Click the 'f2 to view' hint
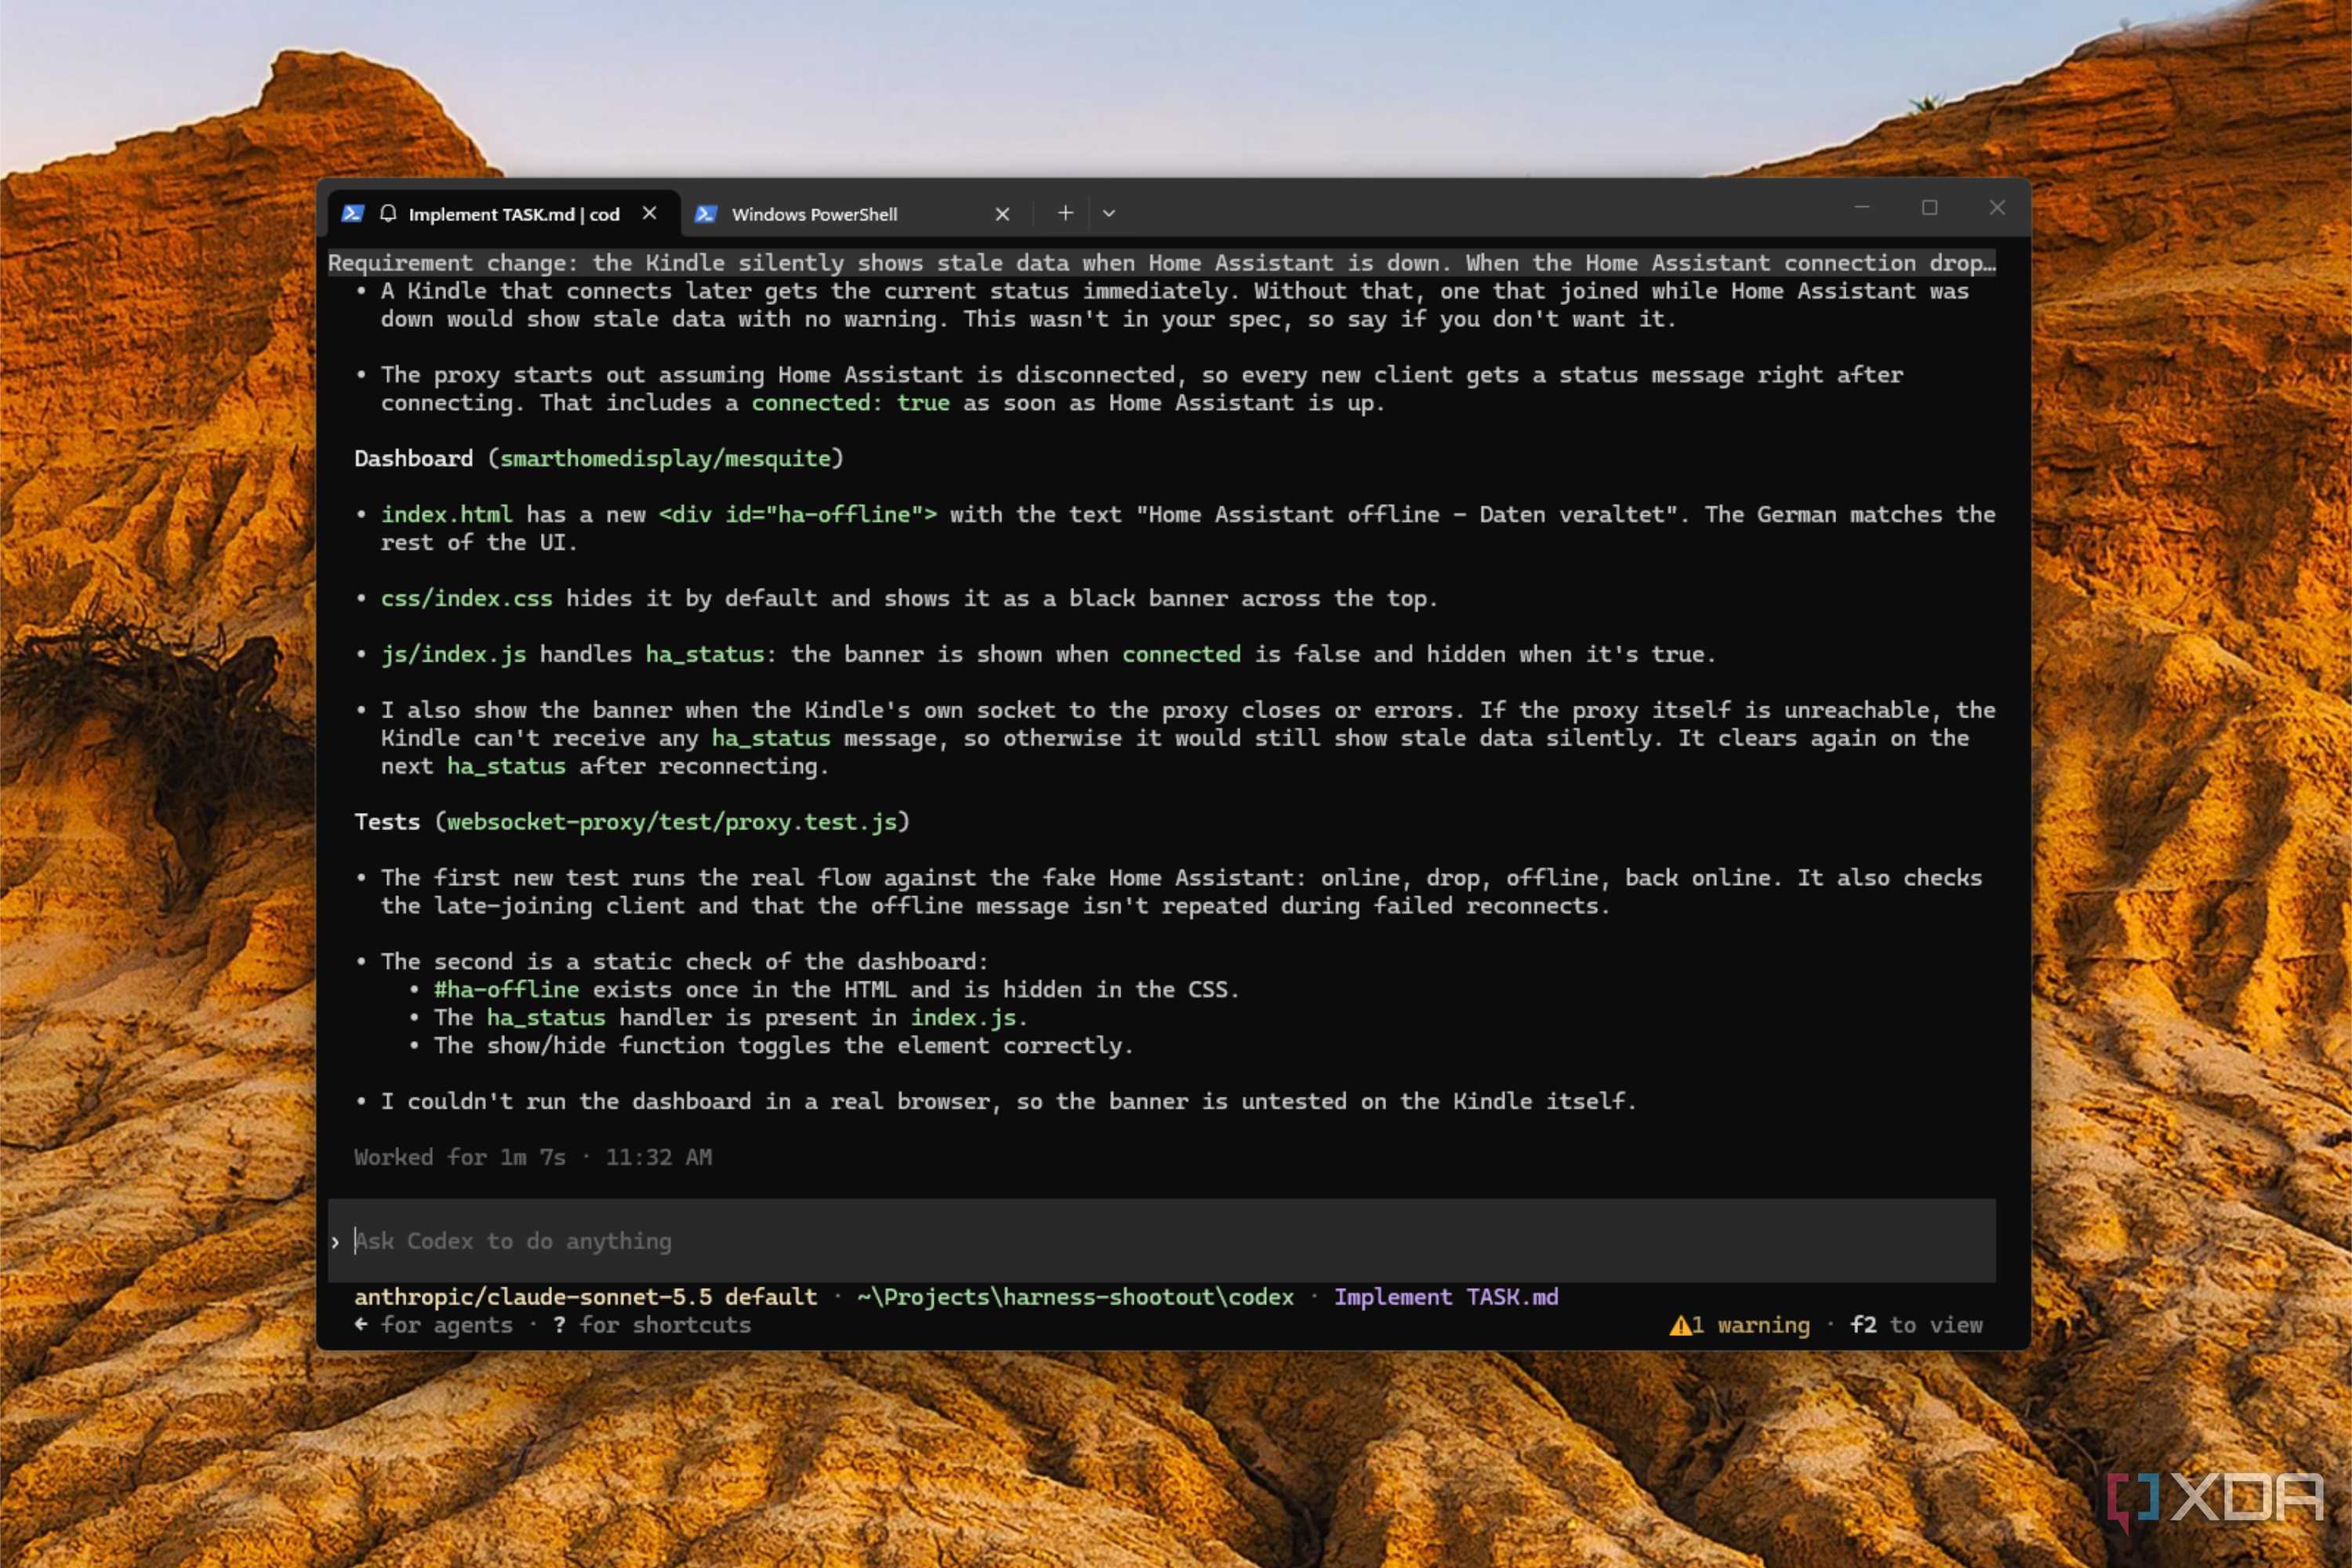This screenshot has width=2352, height=1568. pyautogui.click(x=1916, y=1325)
